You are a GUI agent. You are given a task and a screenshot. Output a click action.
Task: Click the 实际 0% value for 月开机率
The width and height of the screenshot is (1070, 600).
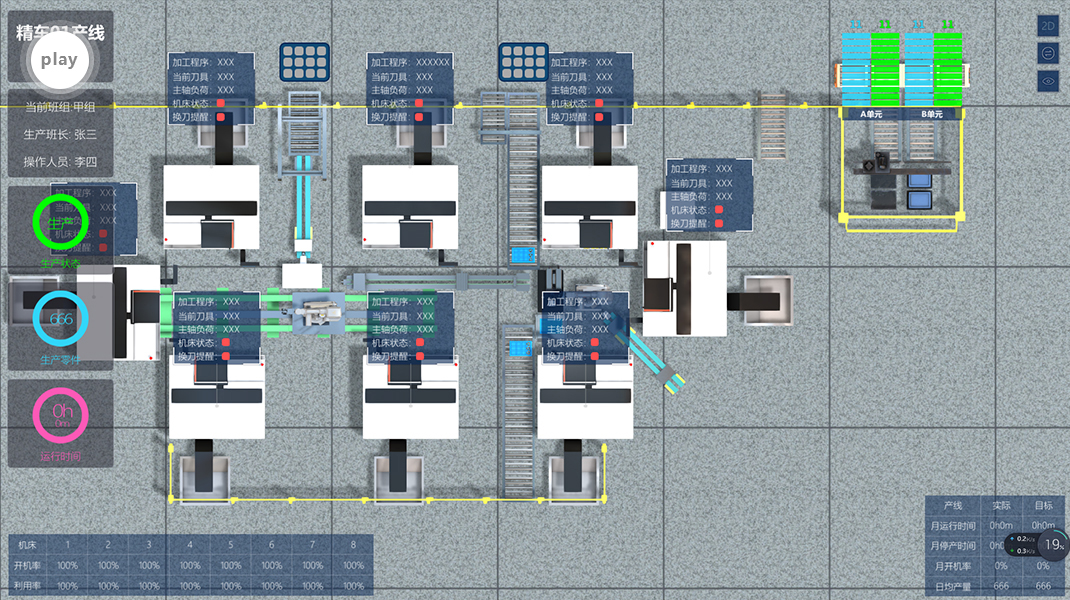coord(1001,566)
